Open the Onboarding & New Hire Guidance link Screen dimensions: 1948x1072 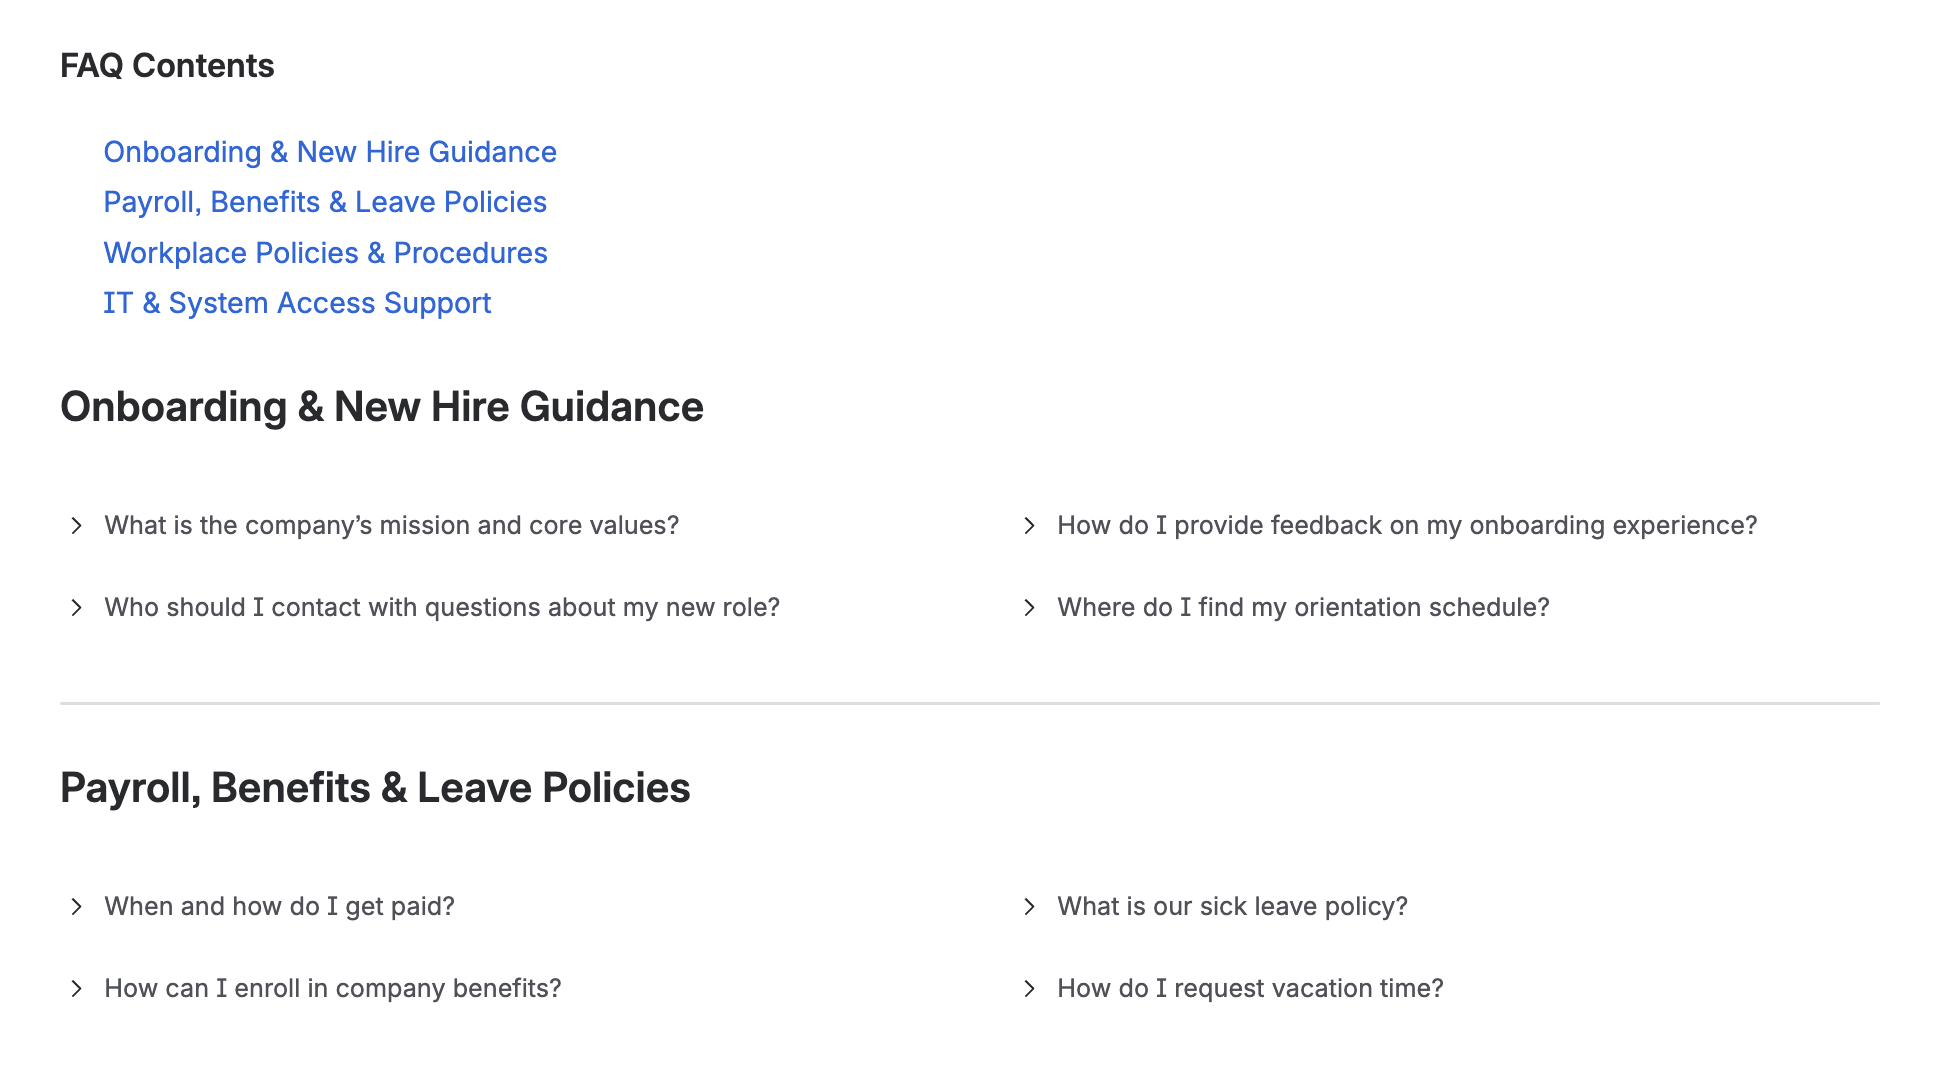[x=330, y=152]
